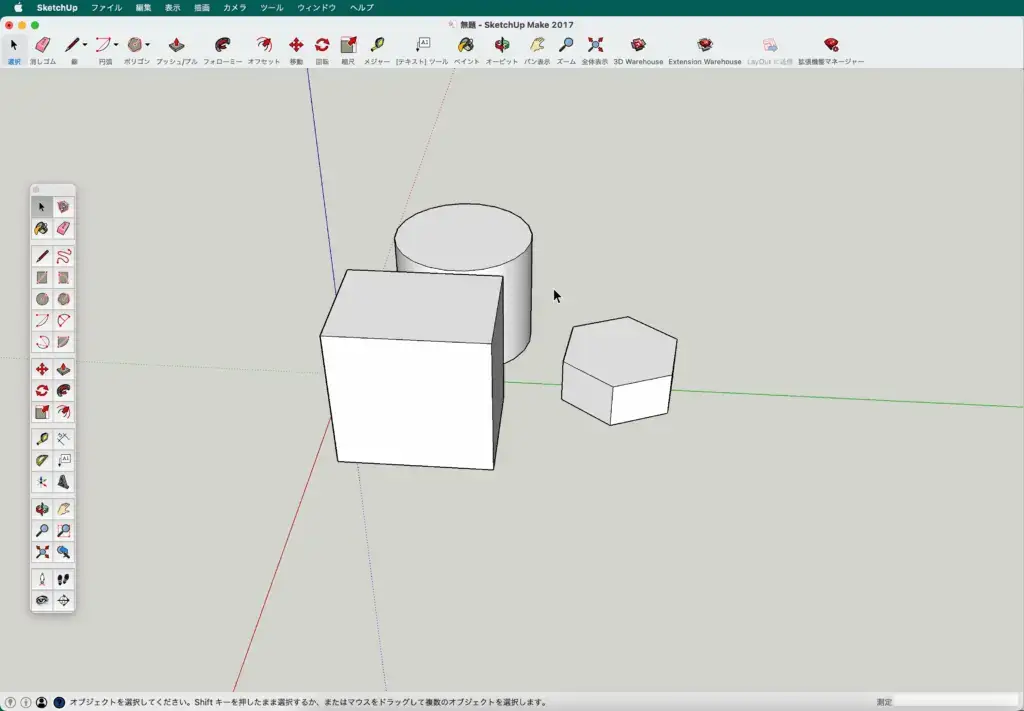
Task: Expand the Polygon tool dropdown arrow
Action: click(148, 45)
